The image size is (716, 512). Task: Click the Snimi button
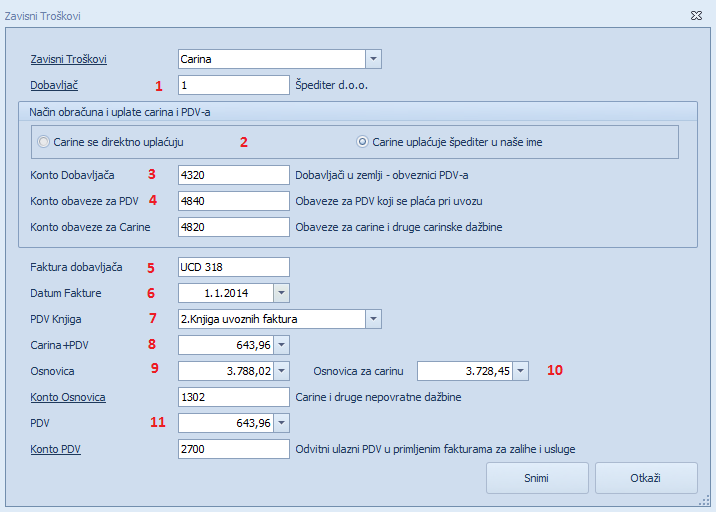tap(536, 478)
